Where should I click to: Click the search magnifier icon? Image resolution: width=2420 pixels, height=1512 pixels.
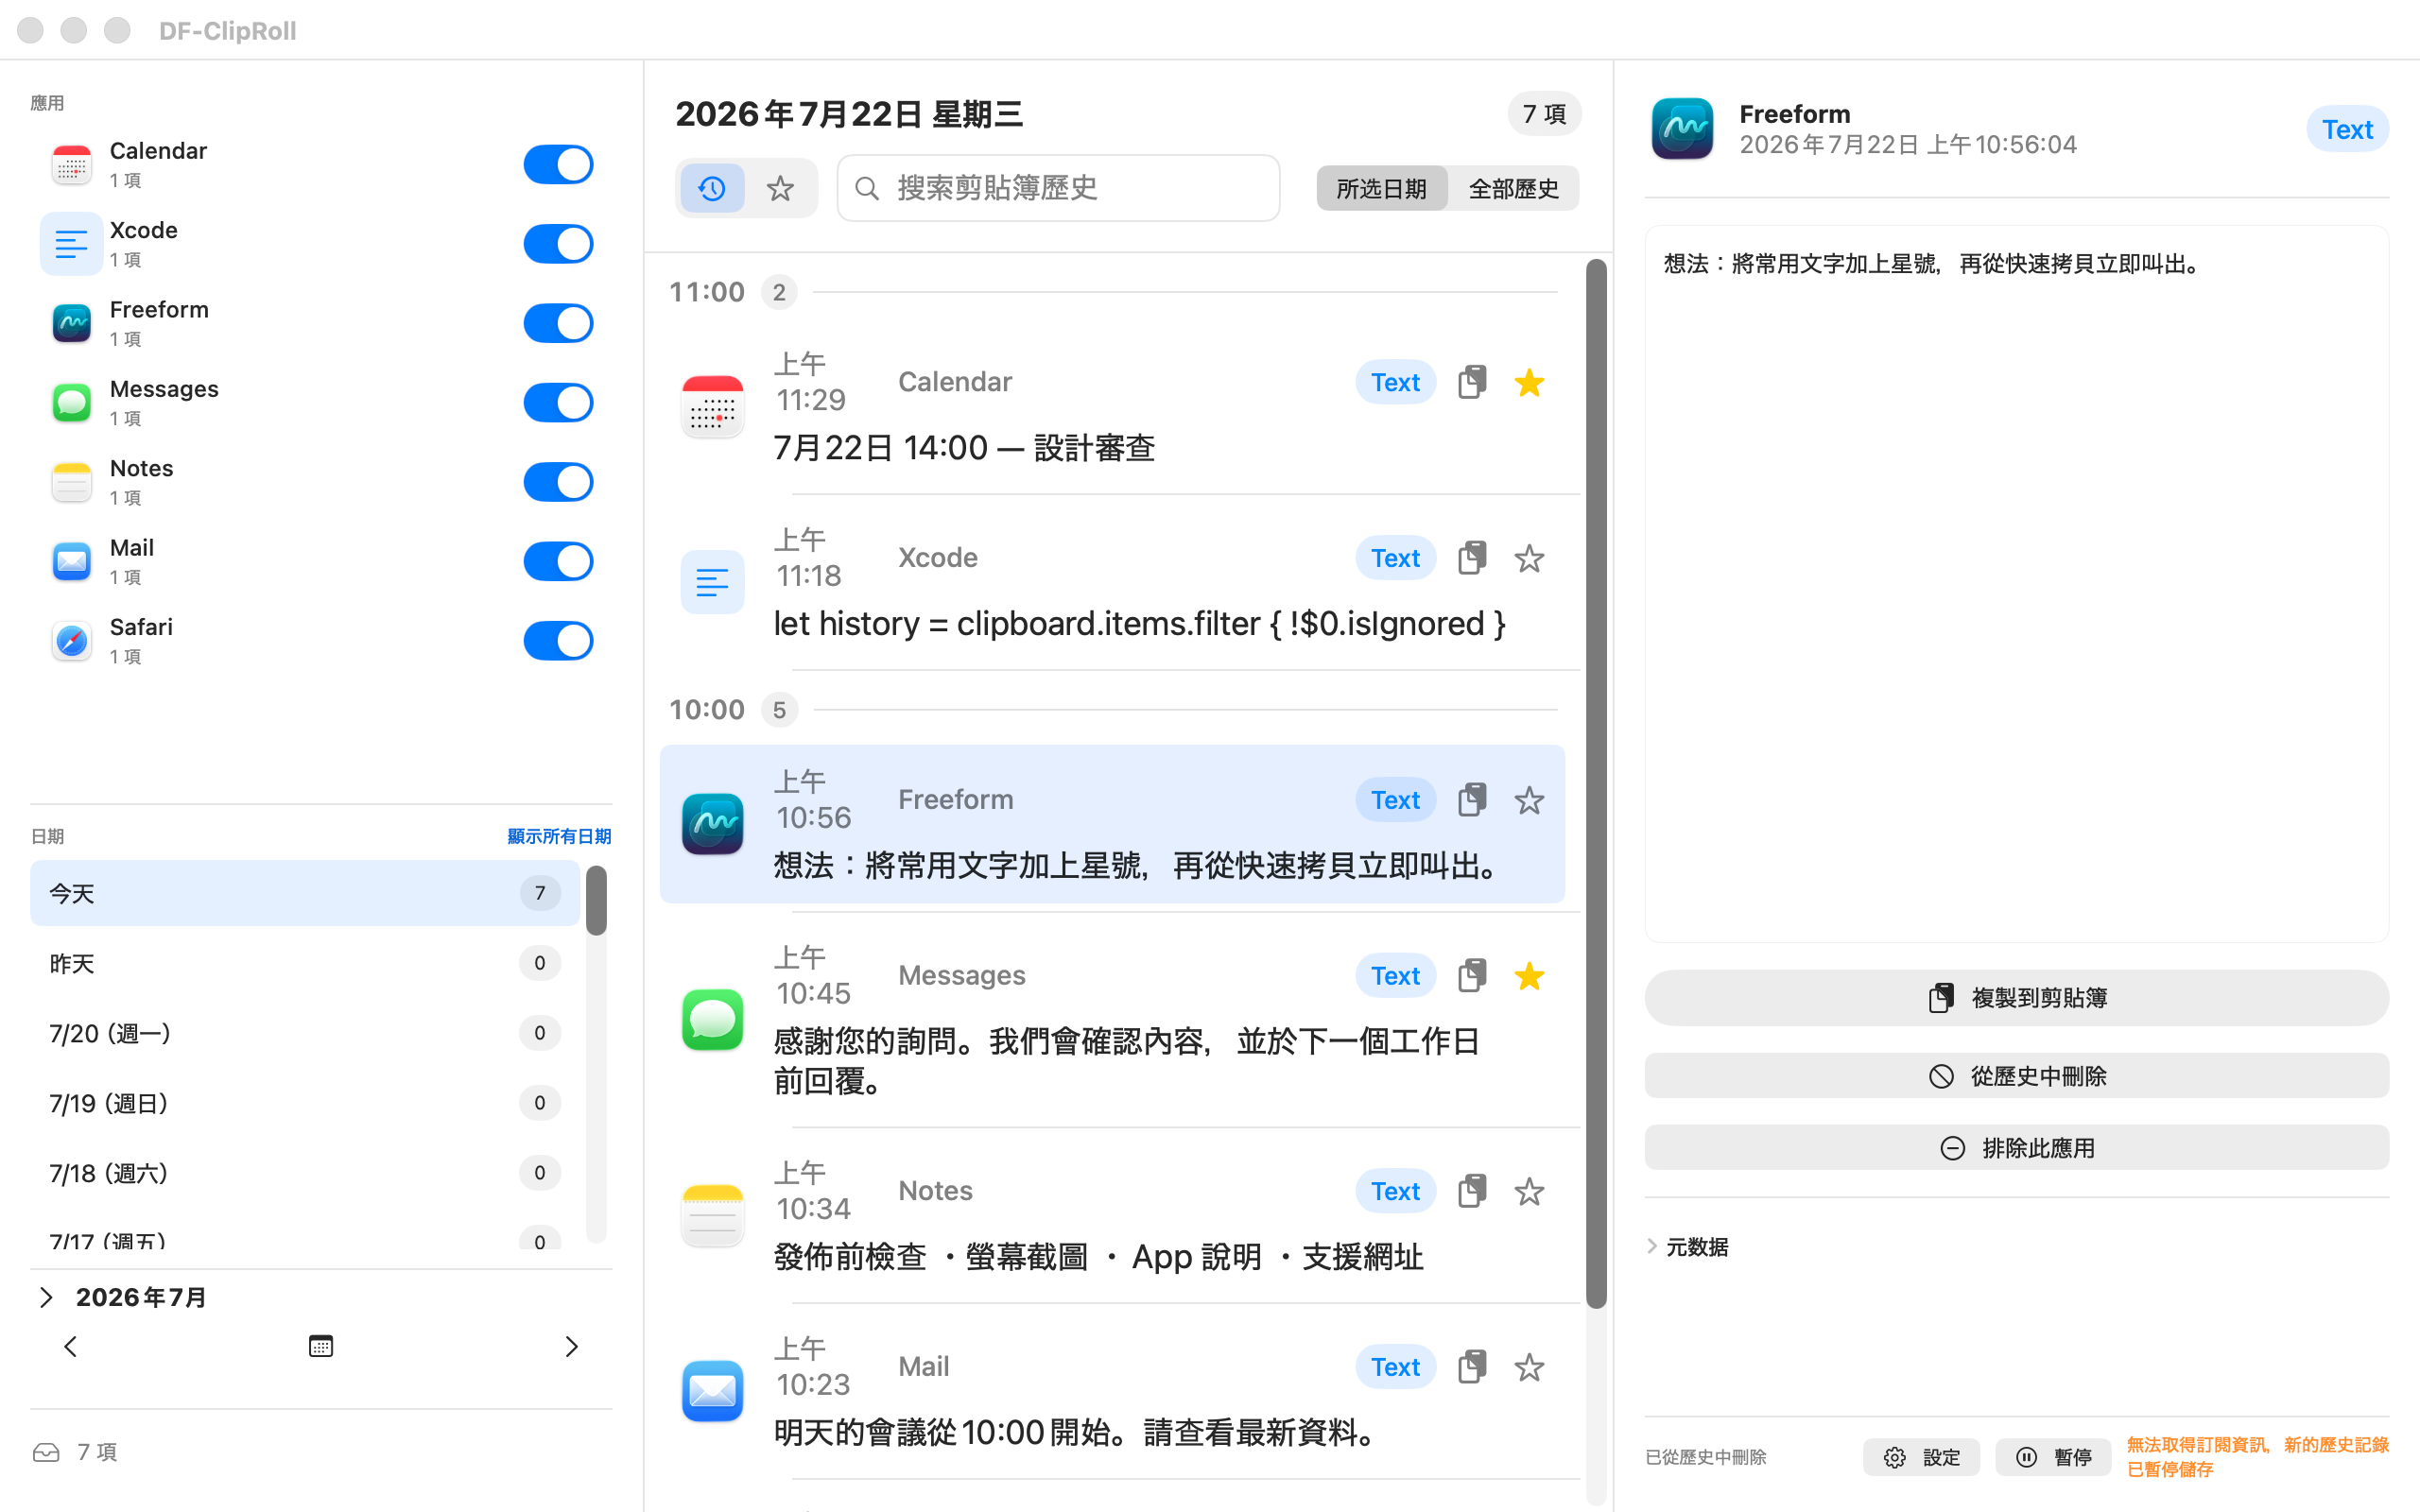coord(867,188)
